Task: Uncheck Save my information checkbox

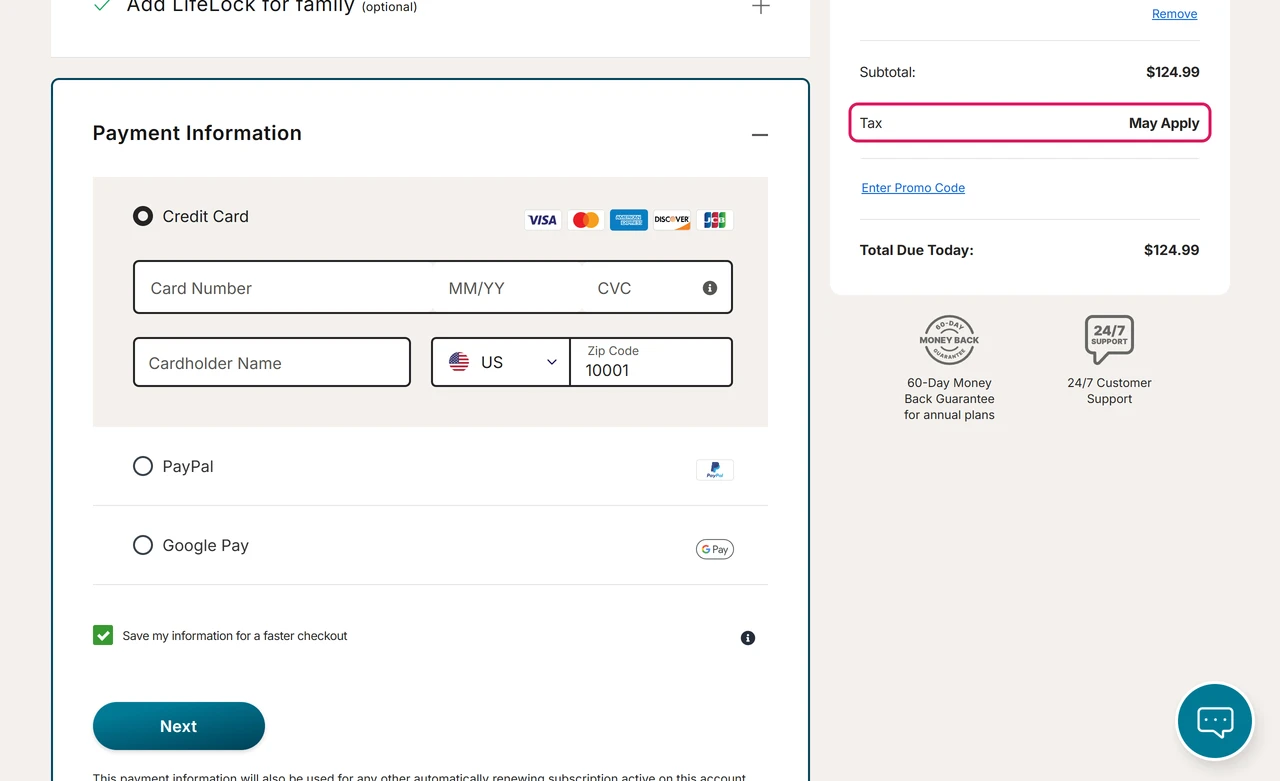Action: [103, 635]
